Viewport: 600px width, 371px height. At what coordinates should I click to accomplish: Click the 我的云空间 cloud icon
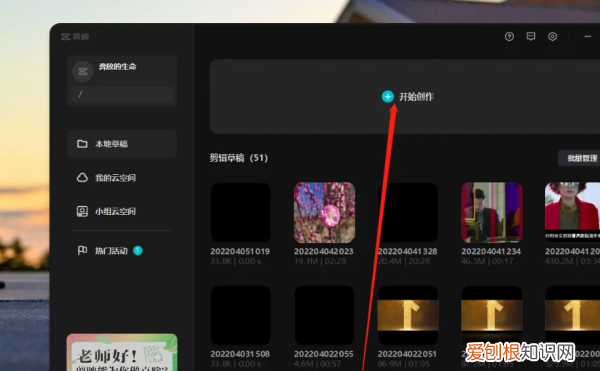tap(82, 177)
